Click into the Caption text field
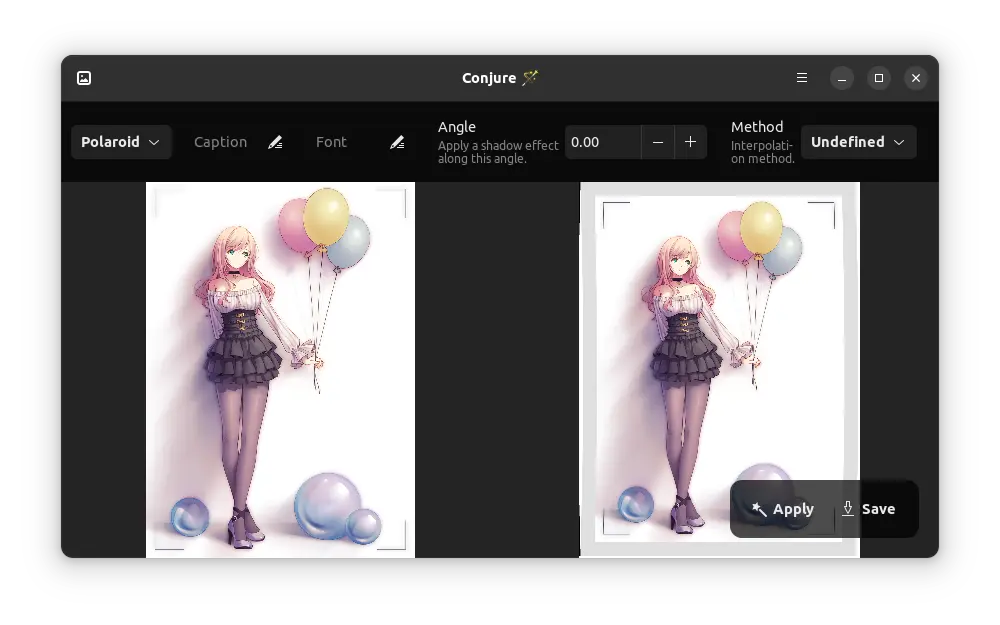This screenshot has height=625, width=1000. click(221, 142)
